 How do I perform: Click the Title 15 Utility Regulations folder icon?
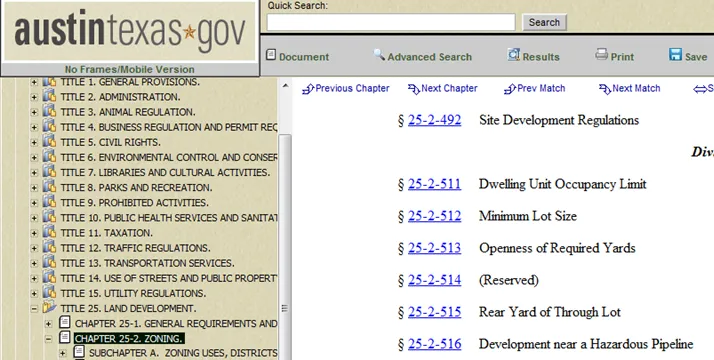49,292
